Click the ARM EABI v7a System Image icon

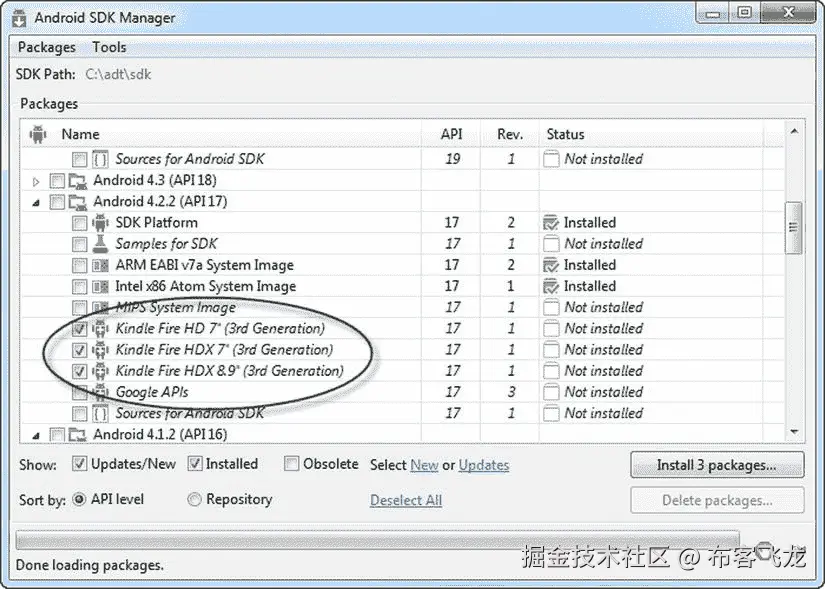pos(100,265)
